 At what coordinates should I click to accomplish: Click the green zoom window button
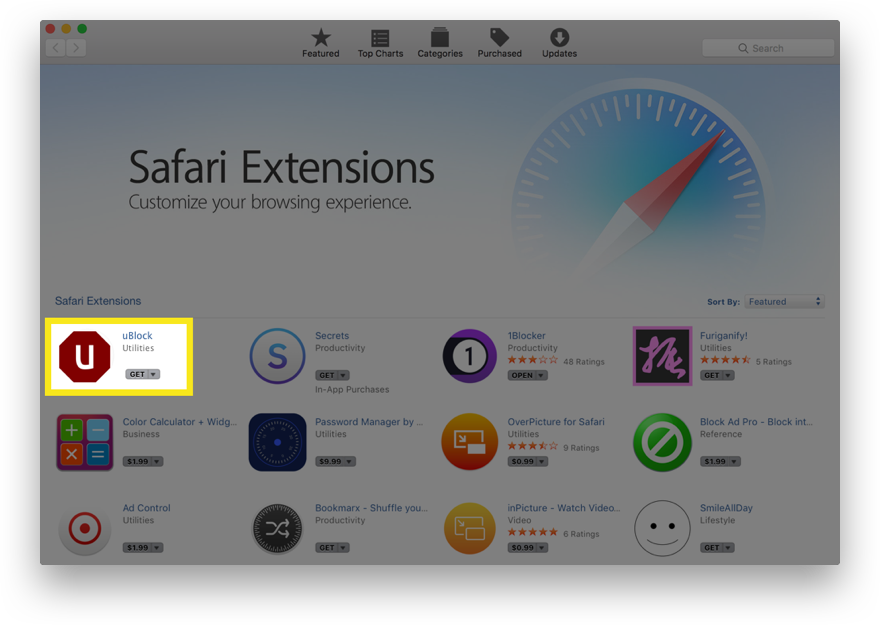point(82,29)
